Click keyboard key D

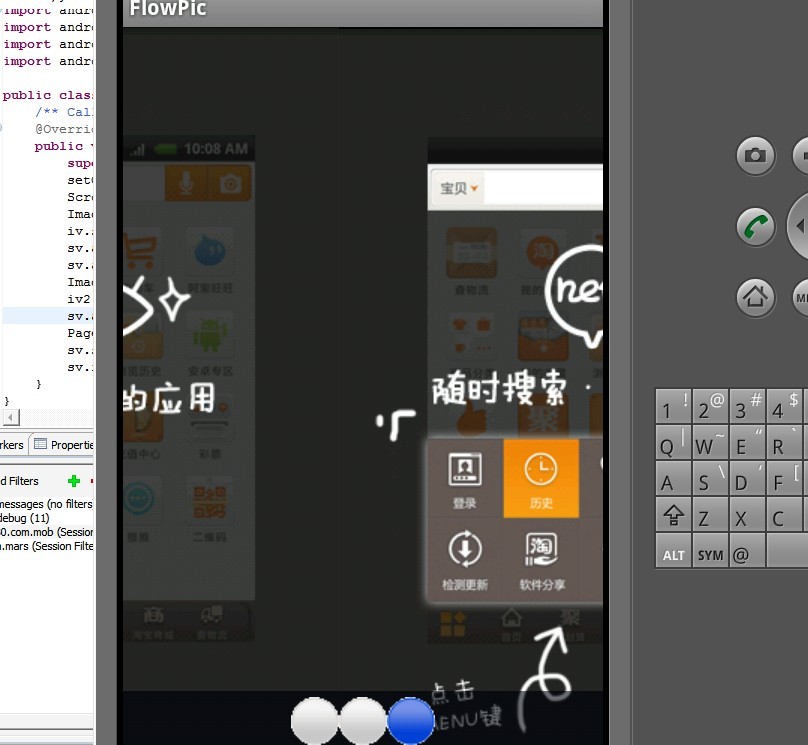748,478
